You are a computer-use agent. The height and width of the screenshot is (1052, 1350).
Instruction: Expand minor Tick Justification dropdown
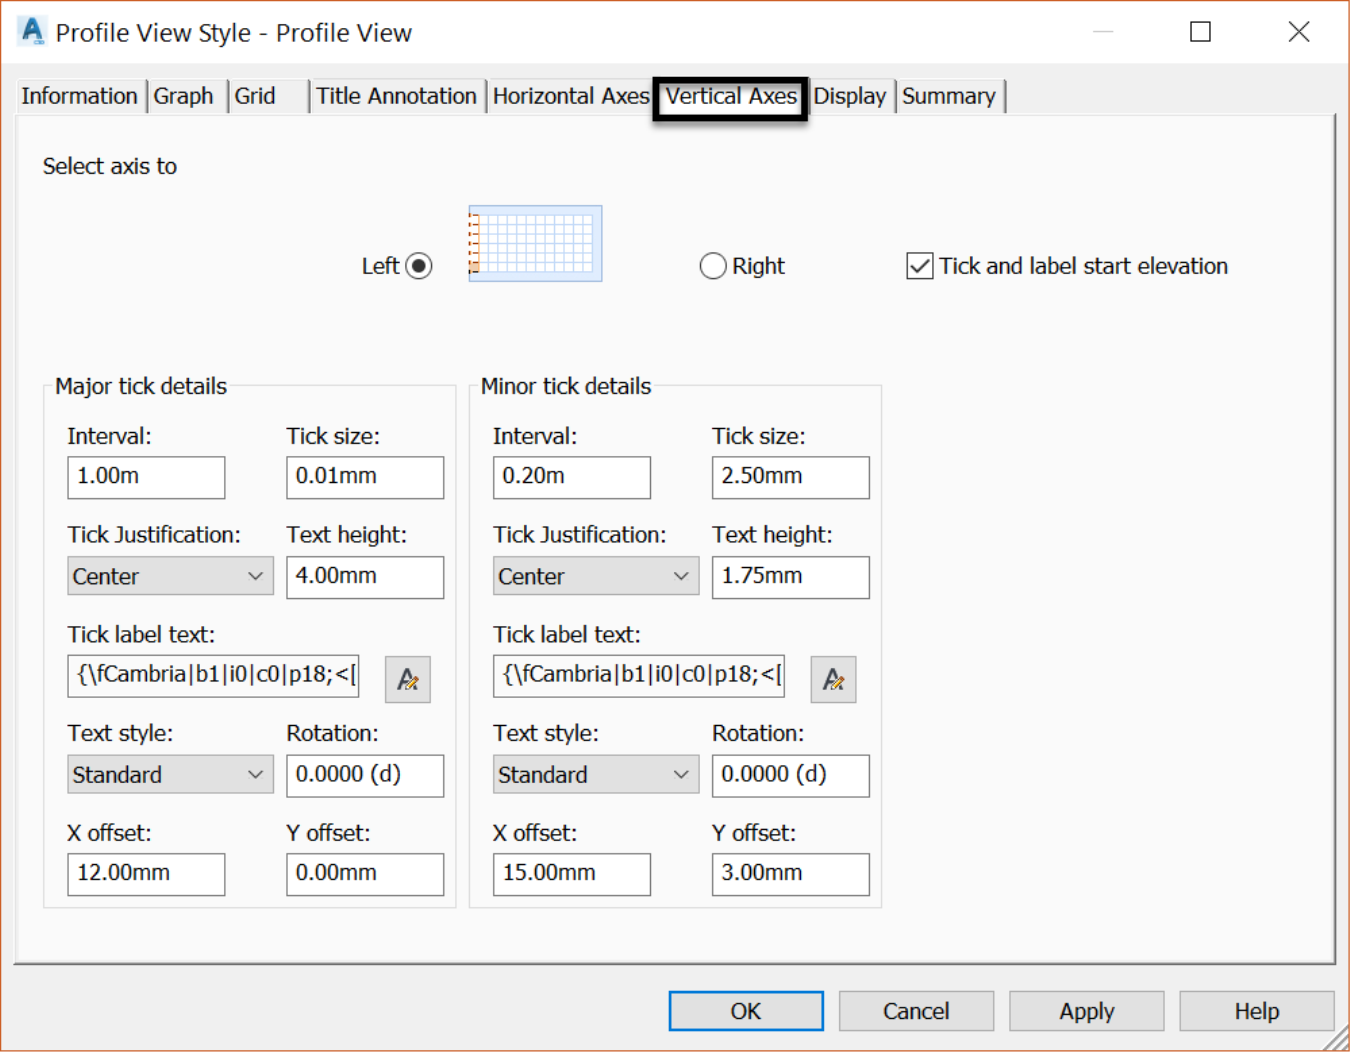tap(596, 576)
